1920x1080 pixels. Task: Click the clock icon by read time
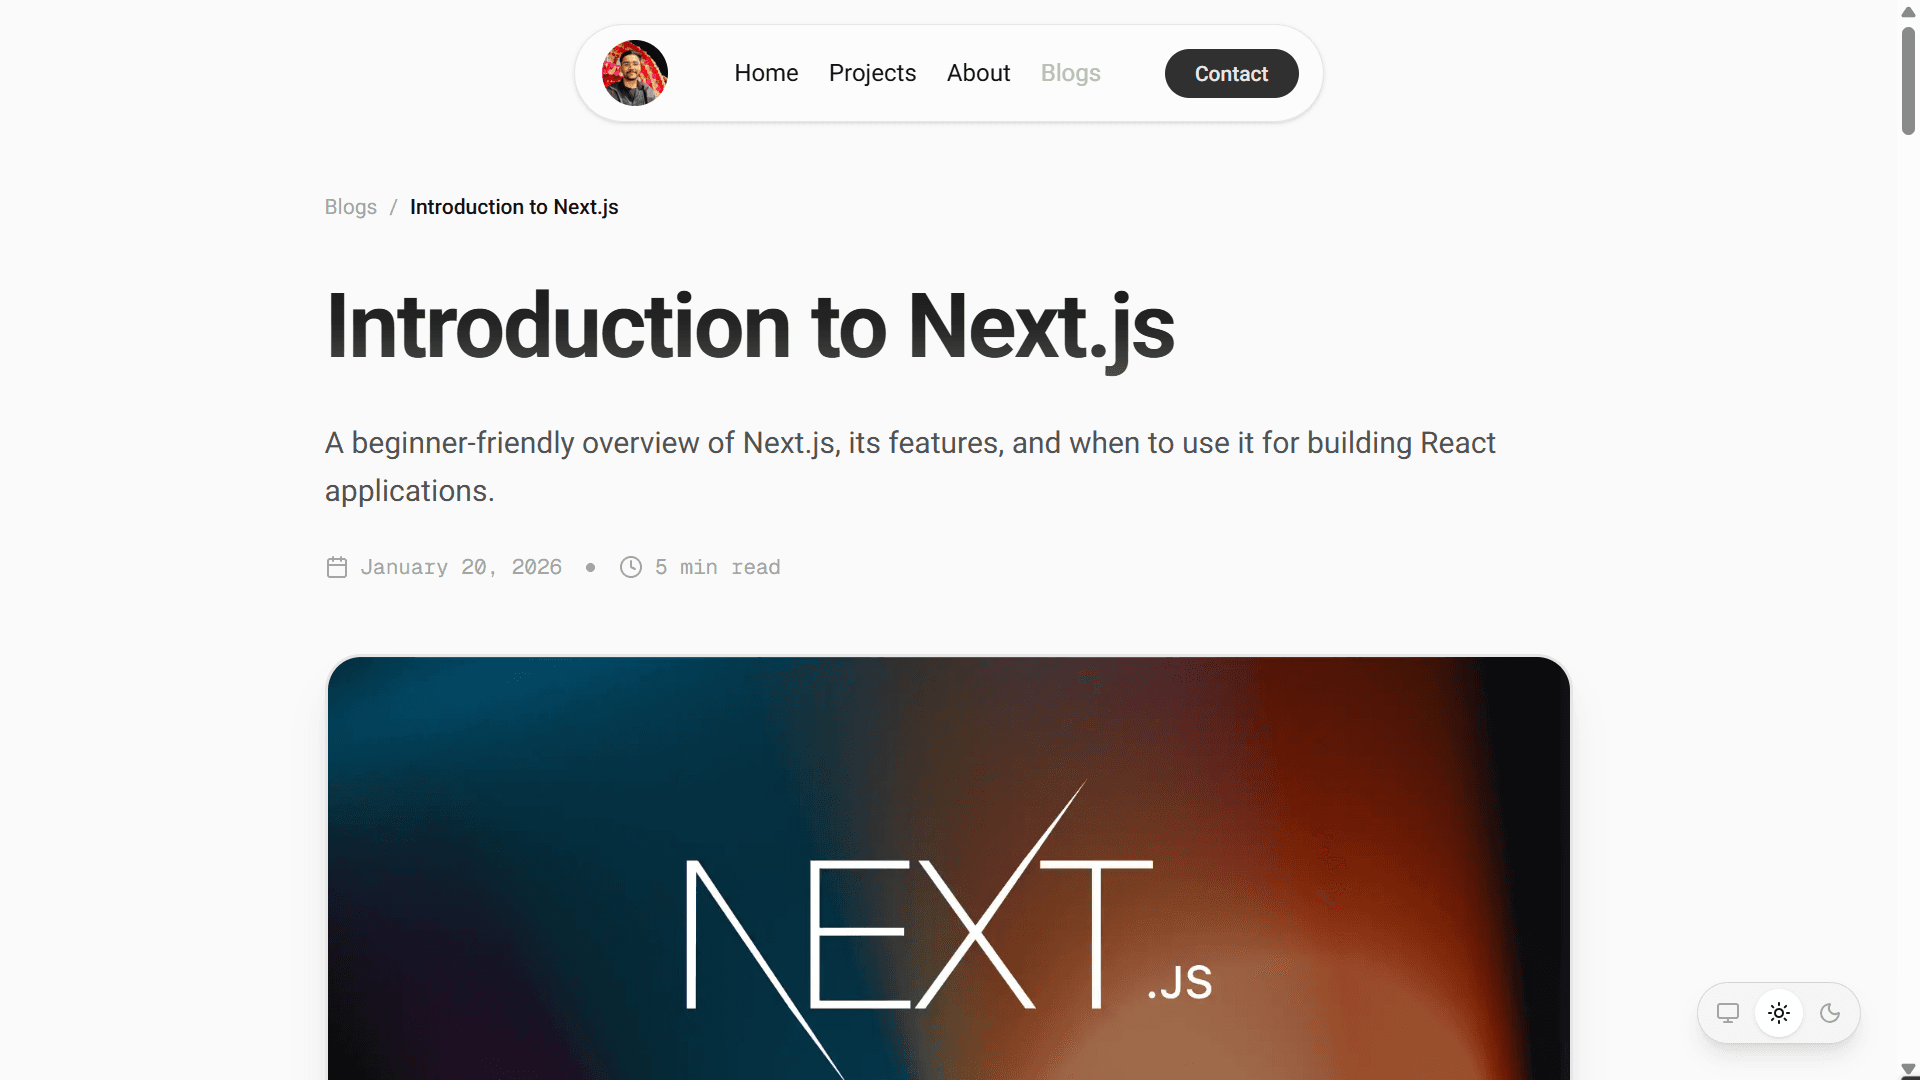pyautogui.click(x=631, y=567)
